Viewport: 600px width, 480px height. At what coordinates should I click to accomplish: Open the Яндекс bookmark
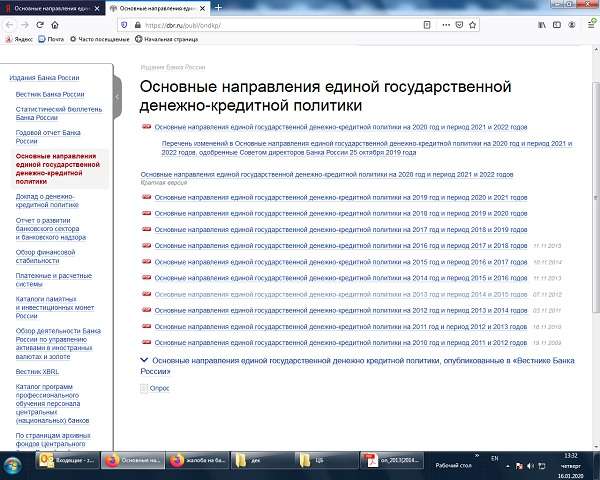[x=19, y=39]
